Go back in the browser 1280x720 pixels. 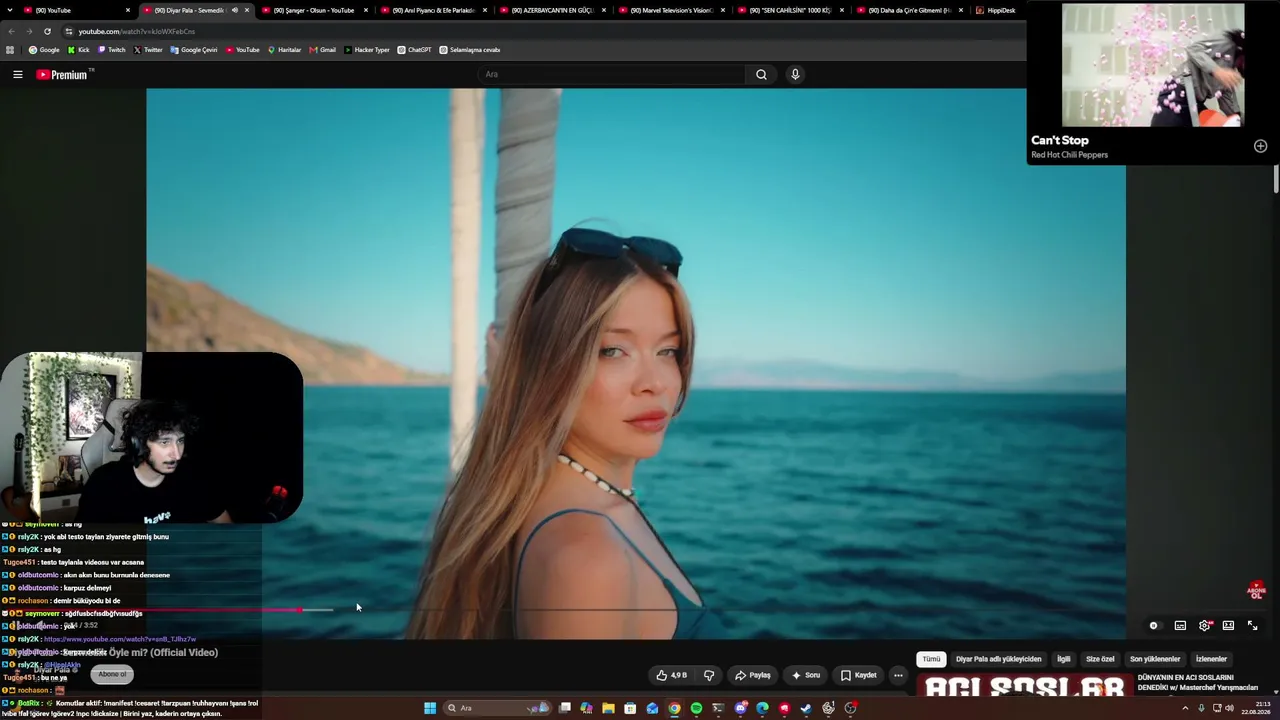pos(11,31)
